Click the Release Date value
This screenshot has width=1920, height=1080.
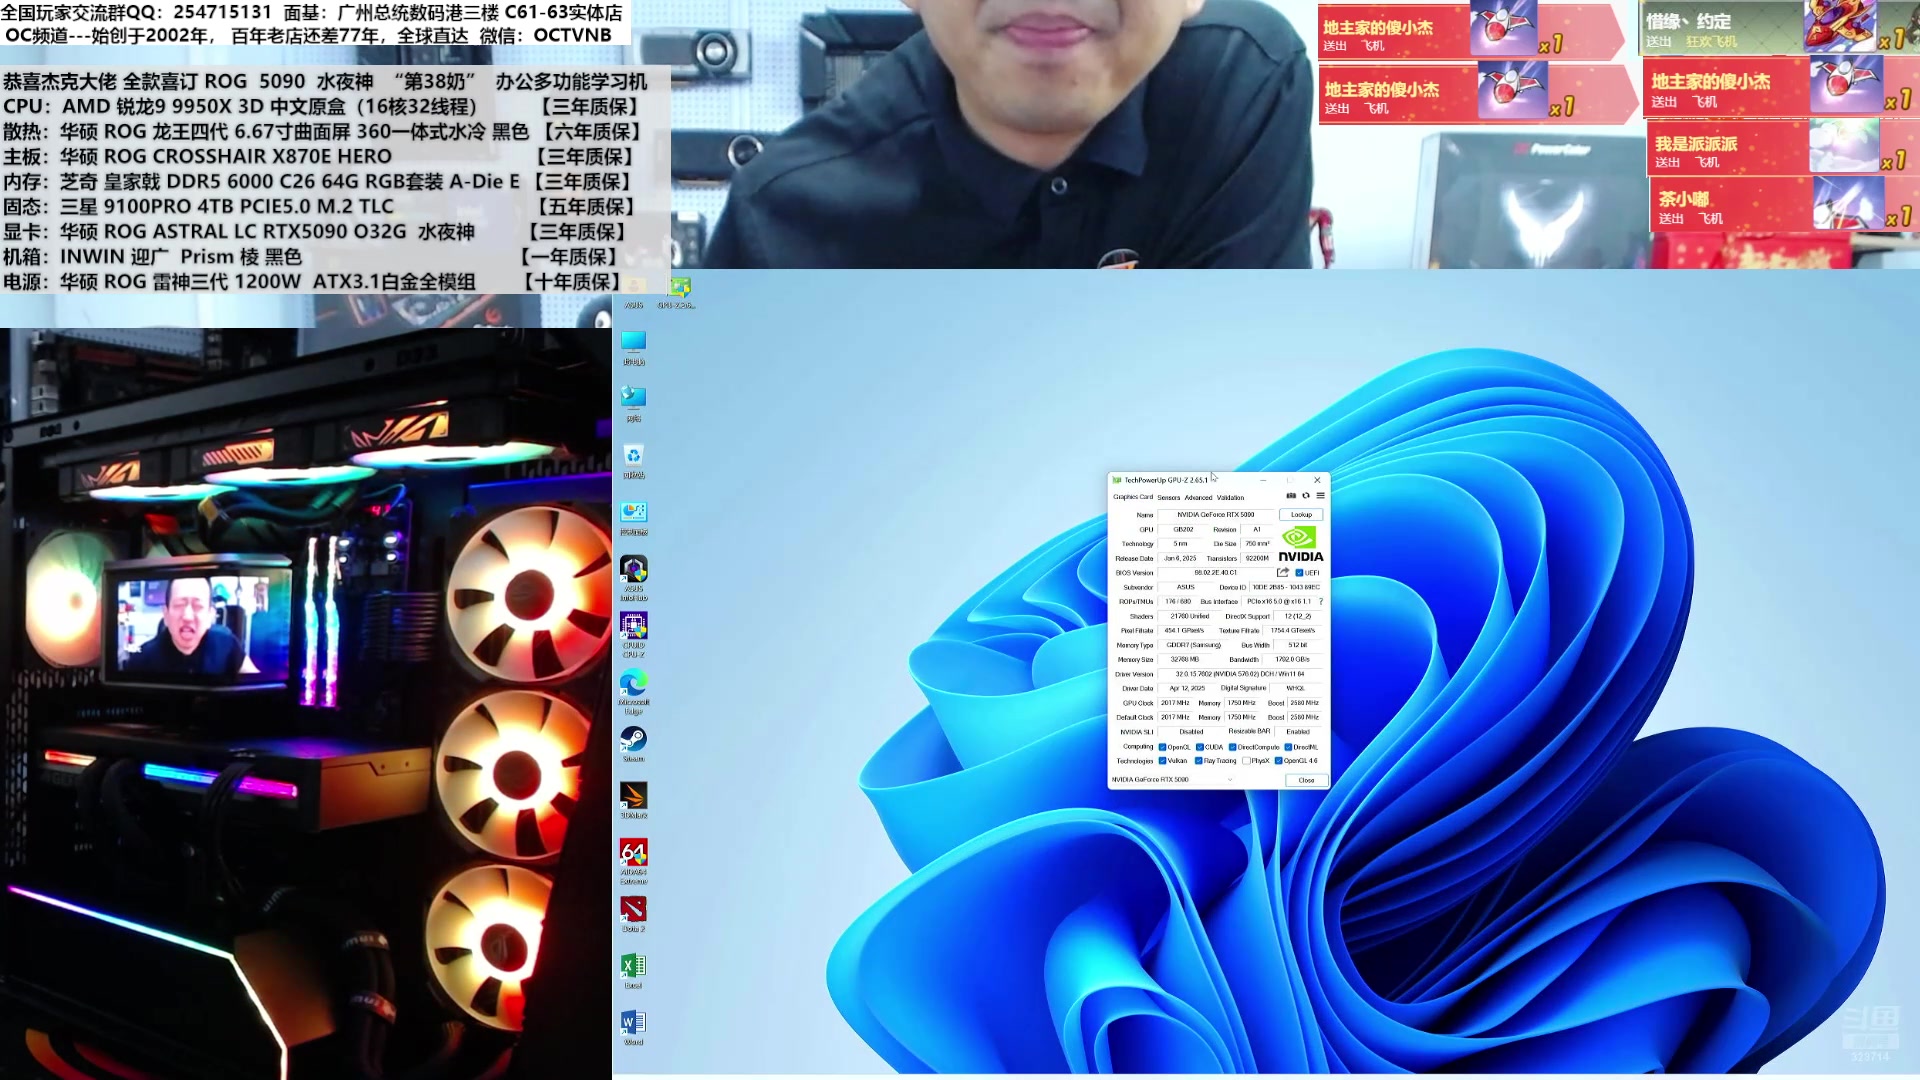tap(1180, 558)
